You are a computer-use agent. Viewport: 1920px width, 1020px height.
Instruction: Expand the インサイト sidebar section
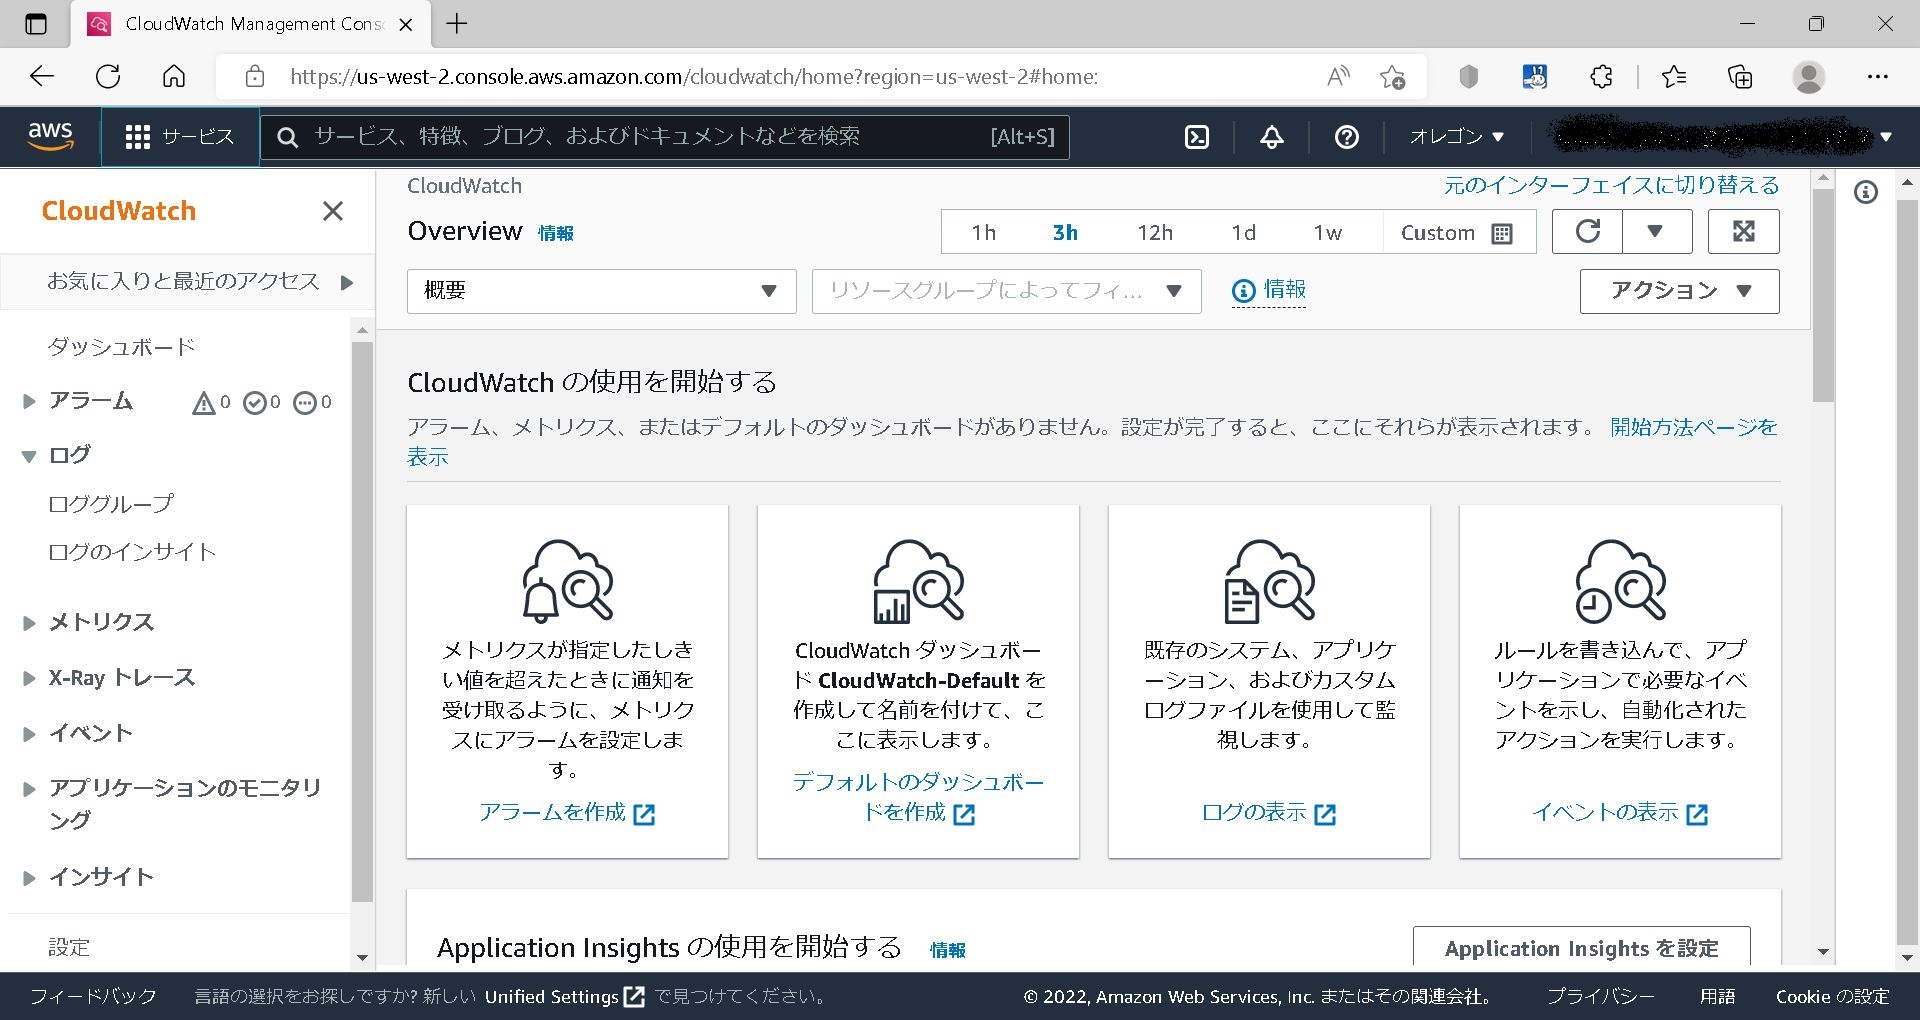coord(29,878)
